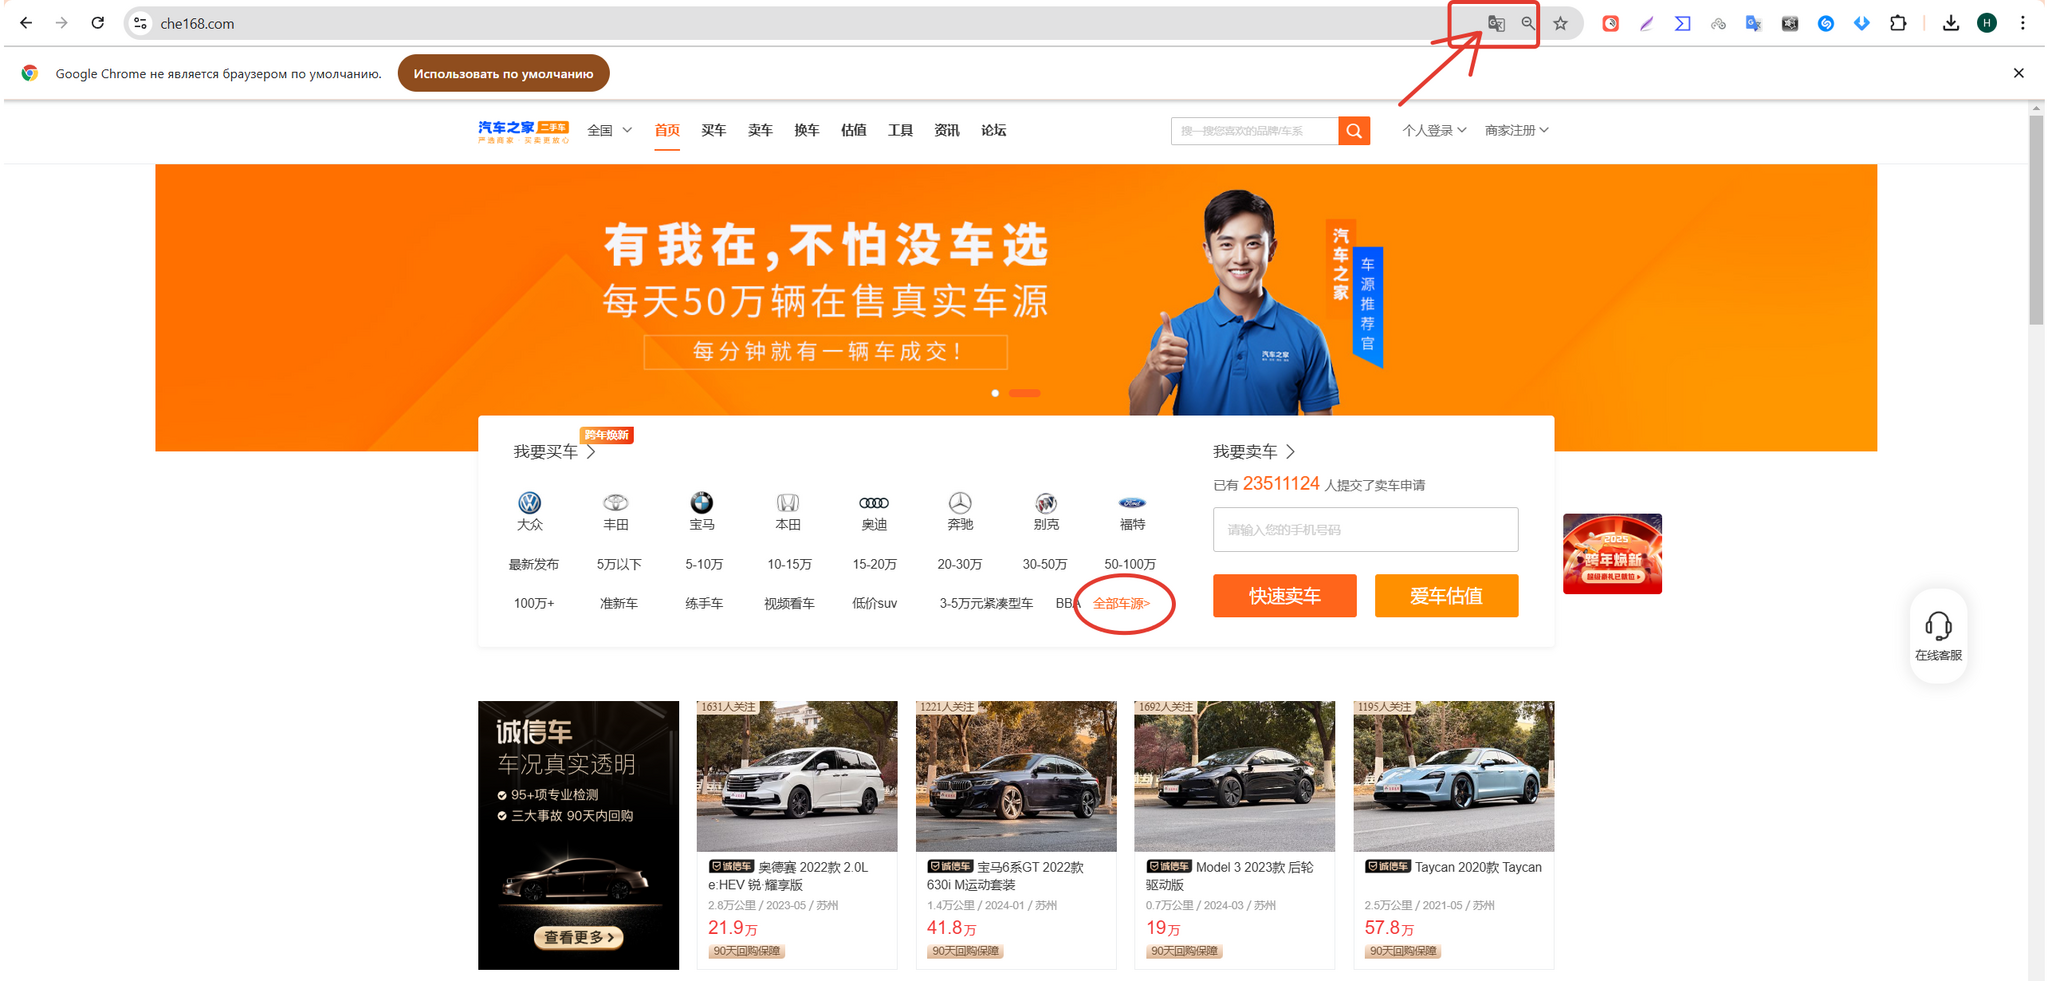Bookmark this page with the star

click(x=1560, y=23)
